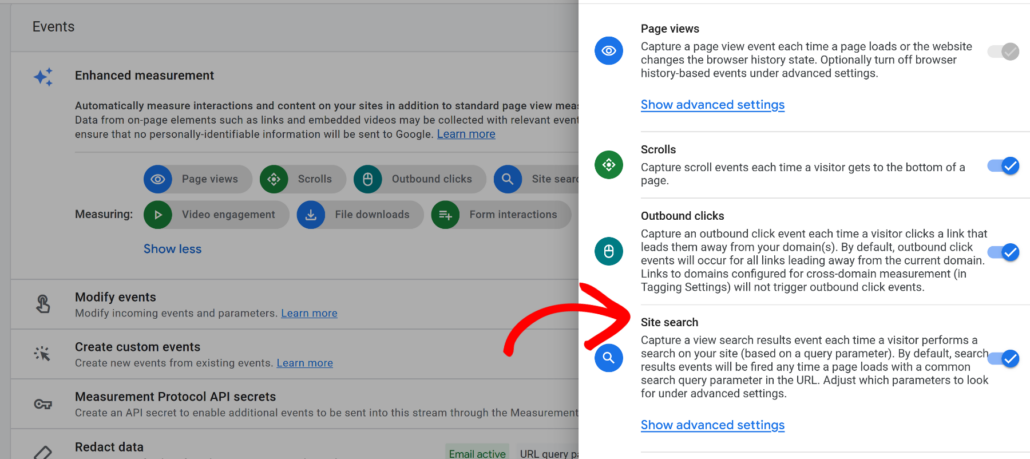Viewport: 1030px width, 459px height.
Task: Select the Page views chip
Action: pyautogui.click(x=198, y=179)
